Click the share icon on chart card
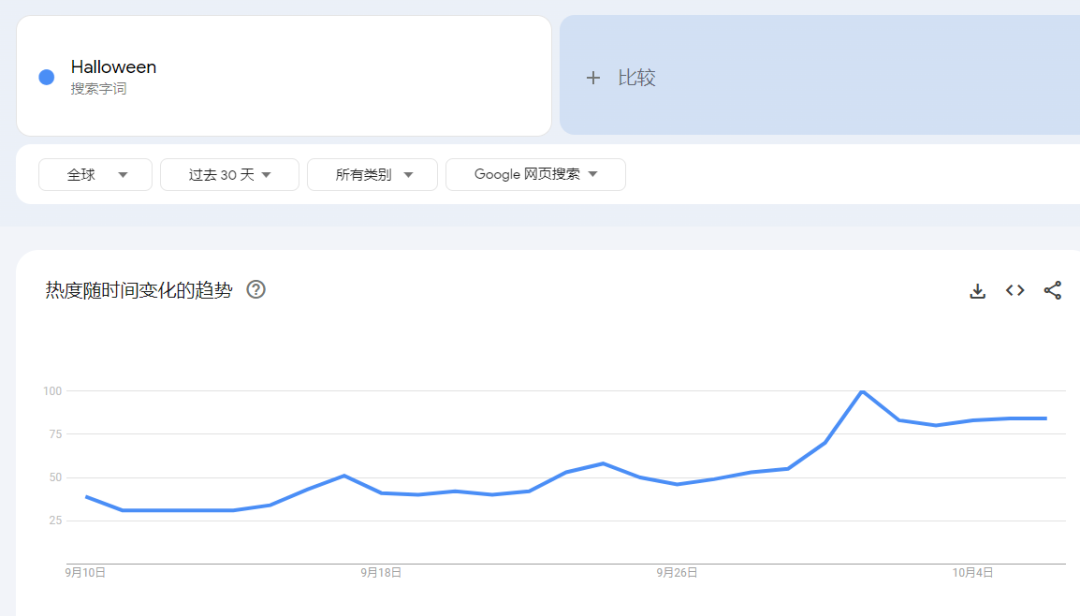1080x616 pixels. (1052, 291)
